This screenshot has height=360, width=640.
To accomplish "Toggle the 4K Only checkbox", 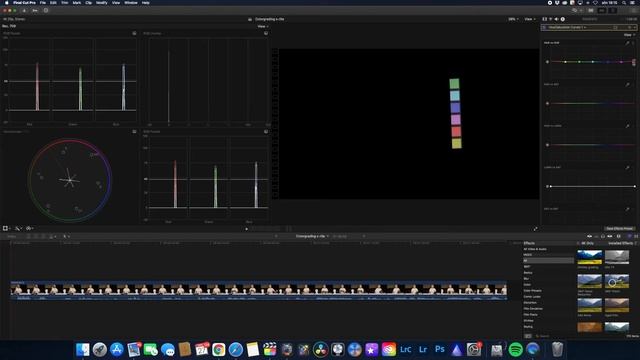I will (578, 243).
